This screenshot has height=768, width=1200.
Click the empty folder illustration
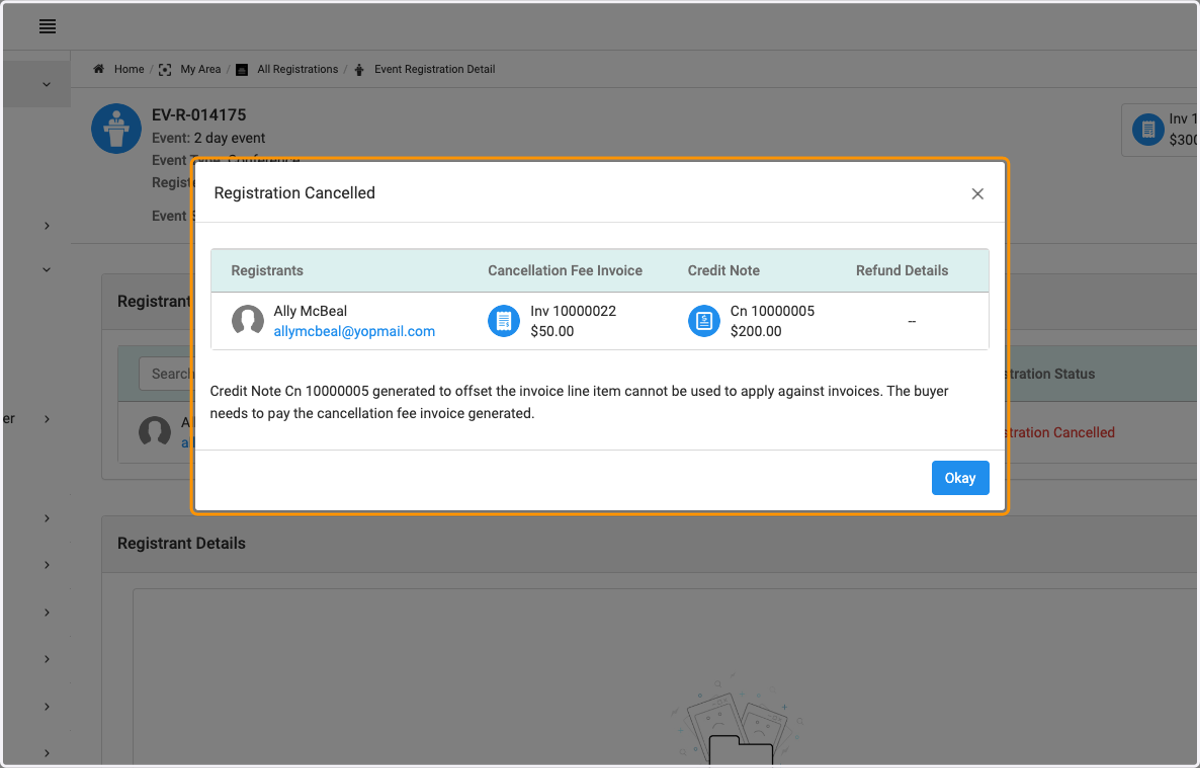(x=738, y=720)
